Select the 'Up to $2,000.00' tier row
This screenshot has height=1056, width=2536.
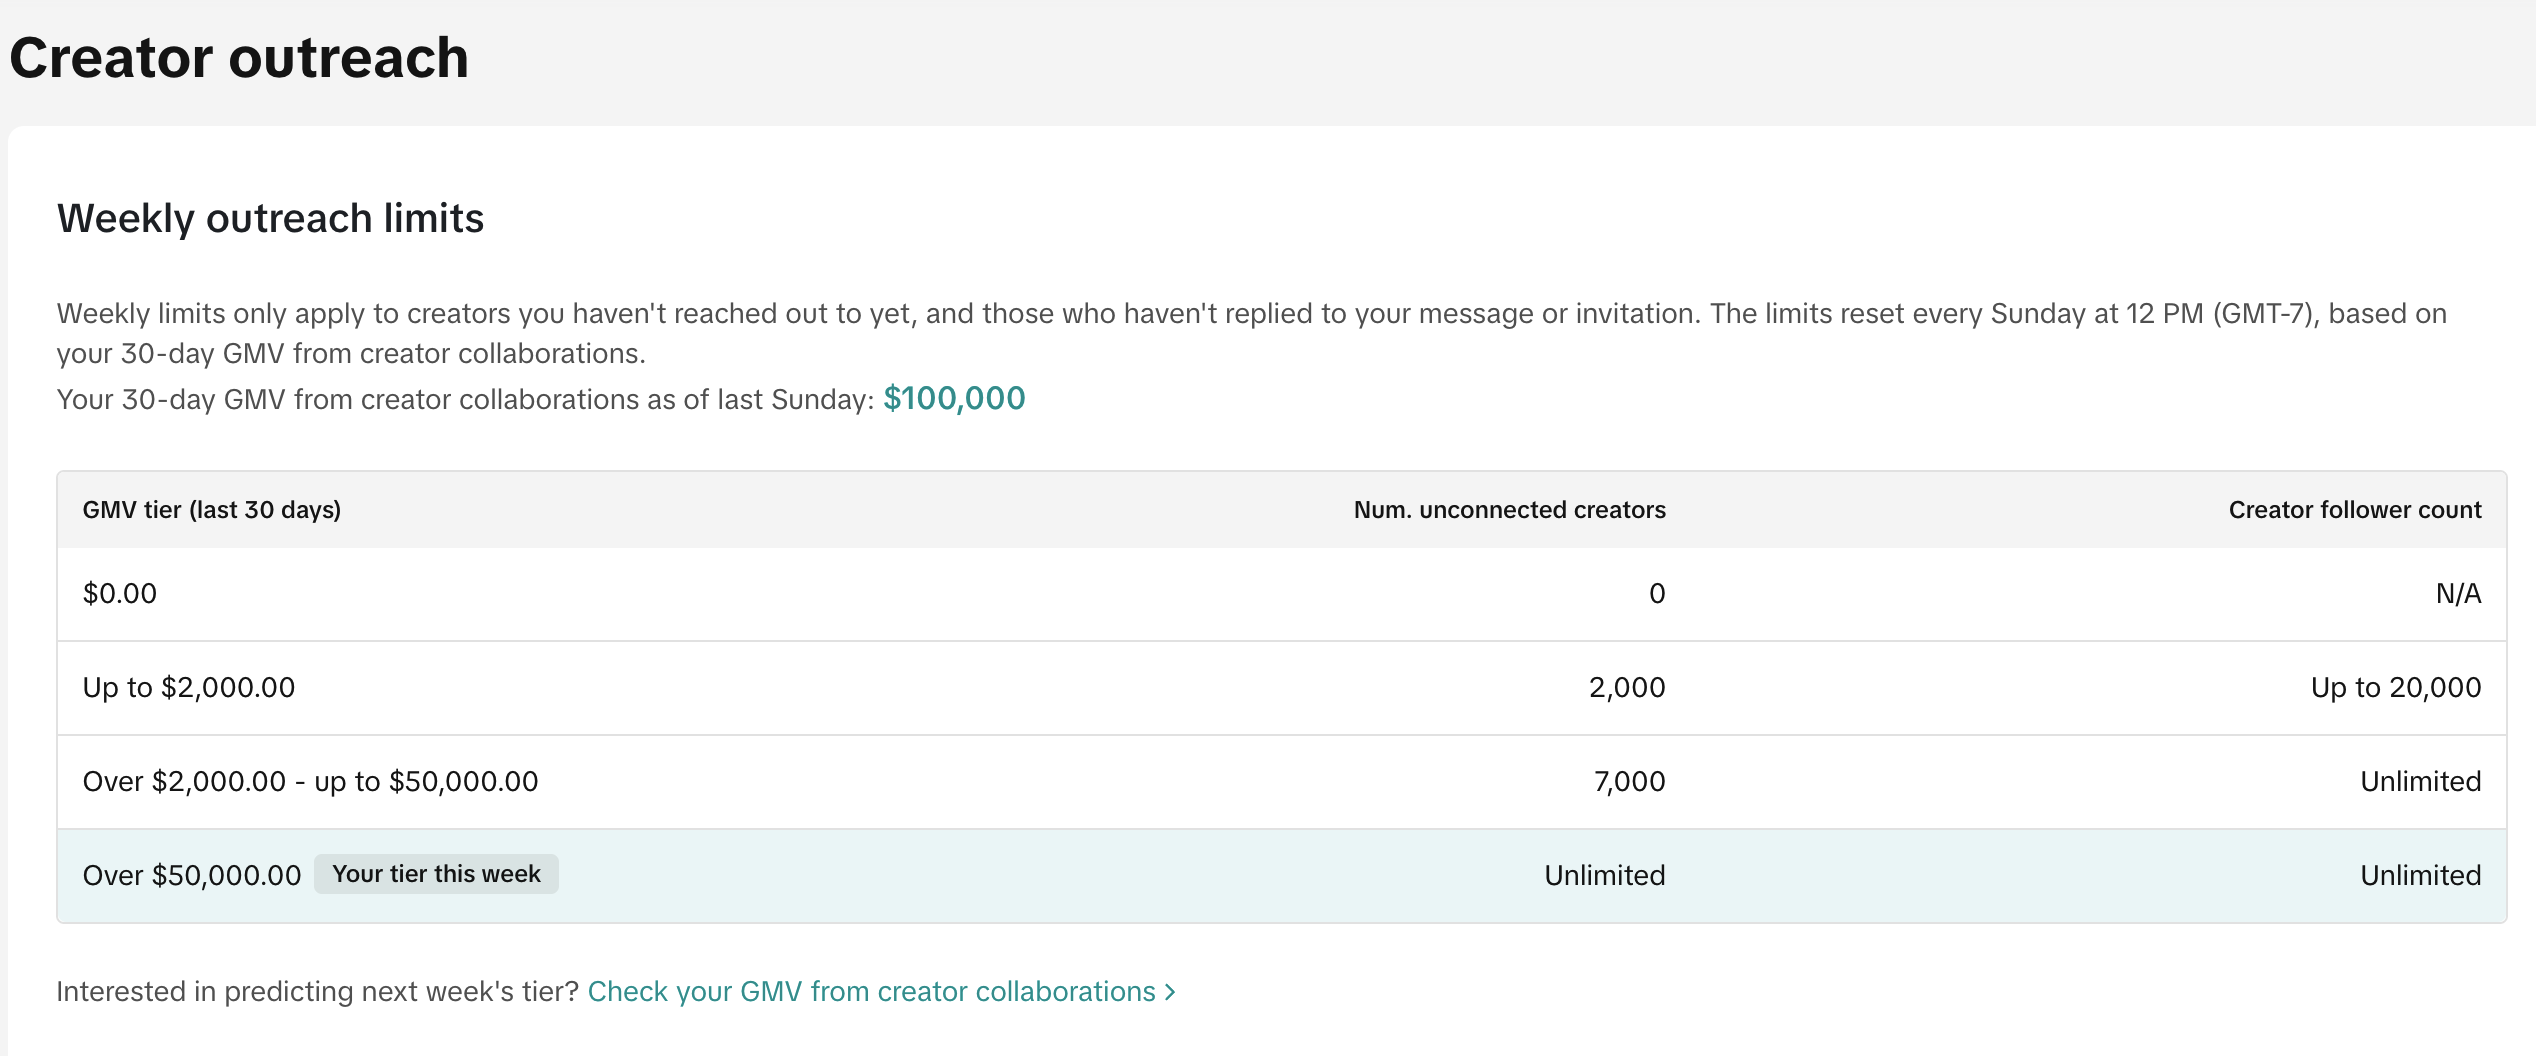1282,688
